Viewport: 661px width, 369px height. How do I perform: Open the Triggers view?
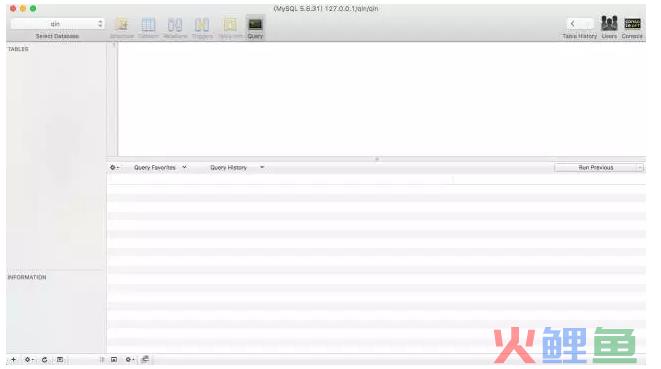pos(202,28)
